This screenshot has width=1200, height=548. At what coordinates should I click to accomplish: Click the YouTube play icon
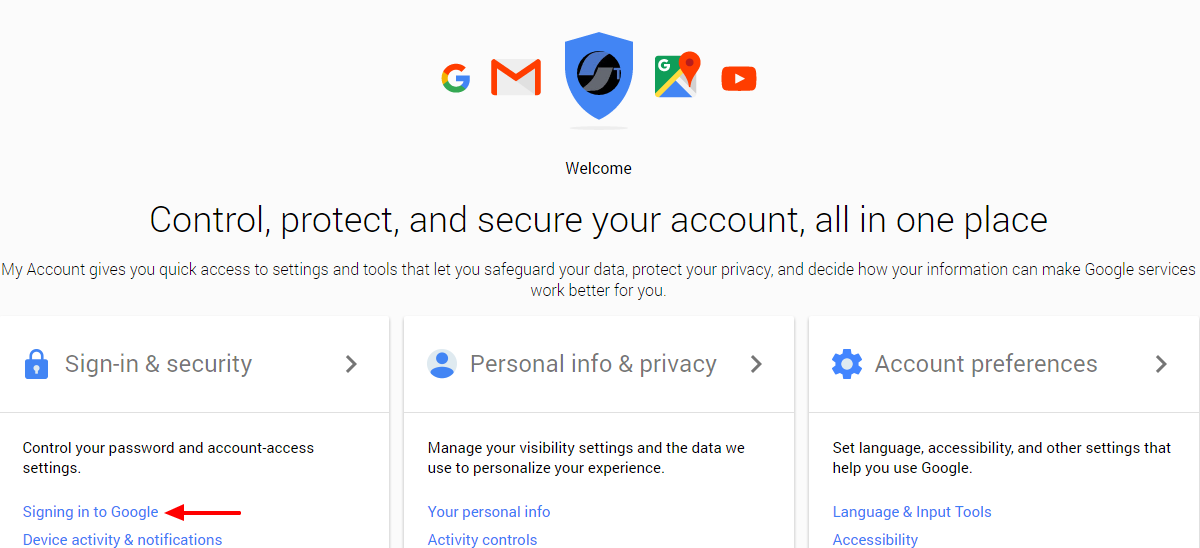739,78
